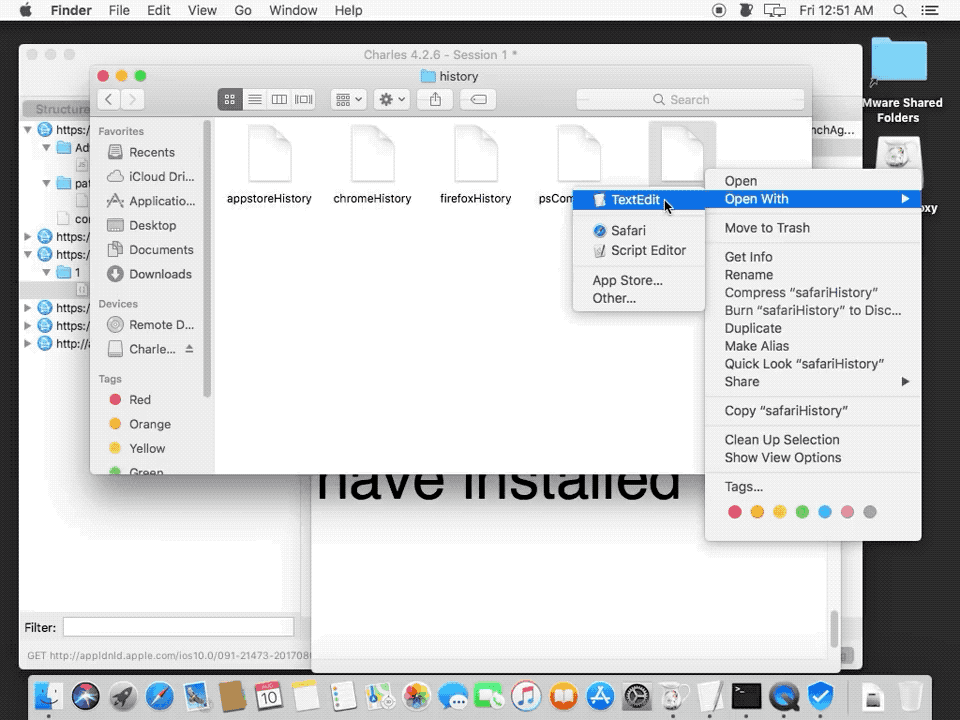Open Terminal from the Dock
960x720 pixels.
point(747,697)
